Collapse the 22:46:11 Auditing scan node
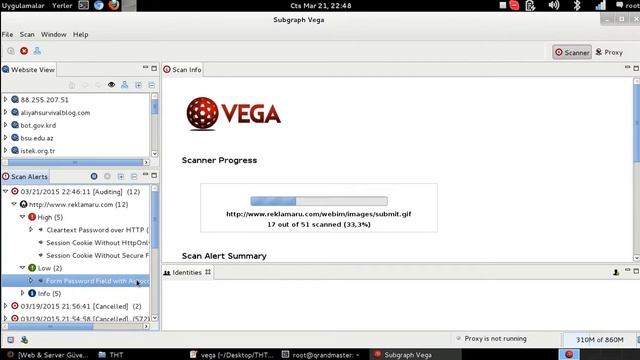640x360 pixels. (x=5, y=191)
